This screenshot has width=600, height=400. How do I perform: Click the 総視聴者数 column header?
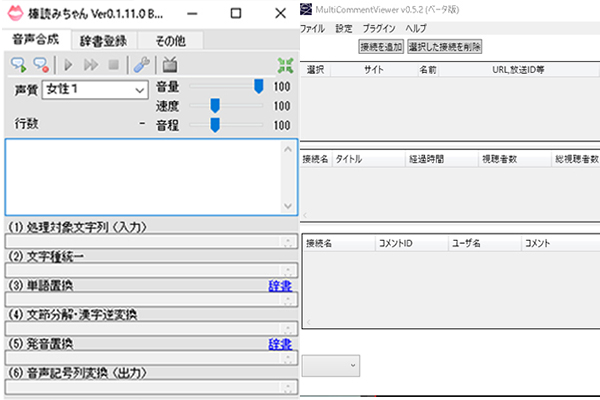point(576,159)
